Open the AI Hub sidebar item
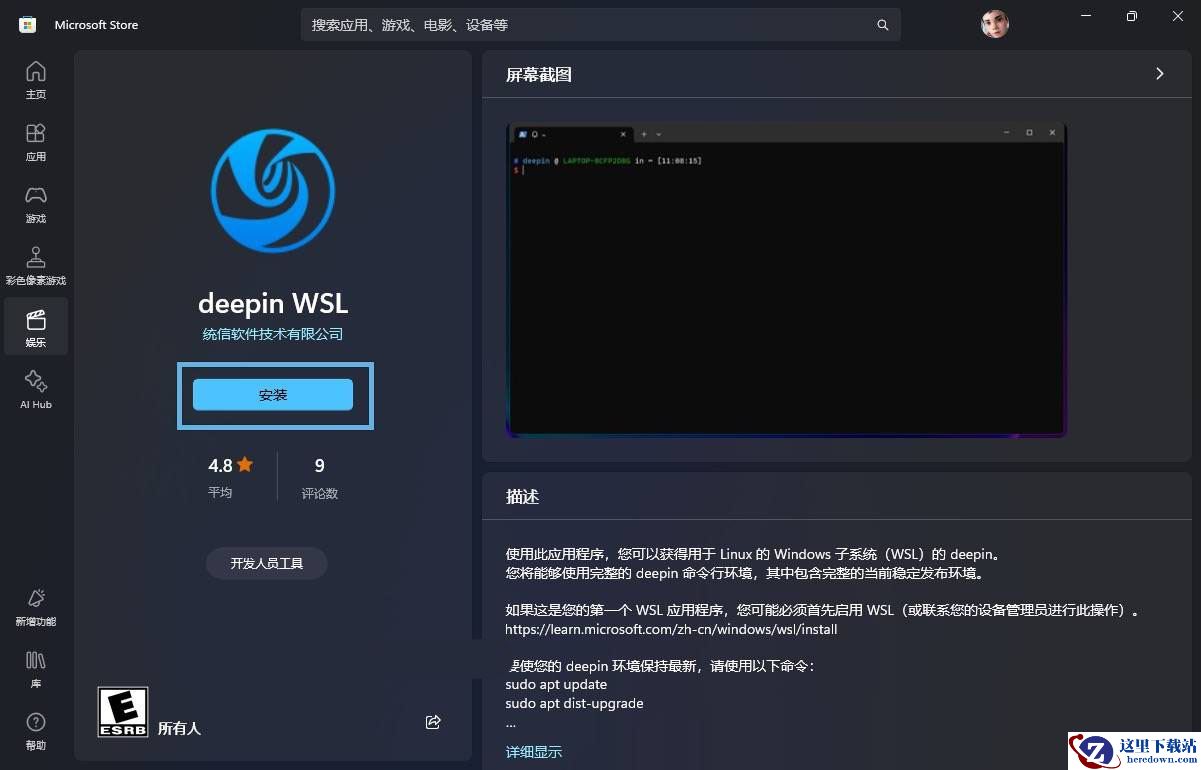Screen dimensions: 1201x770 [36, 390]
